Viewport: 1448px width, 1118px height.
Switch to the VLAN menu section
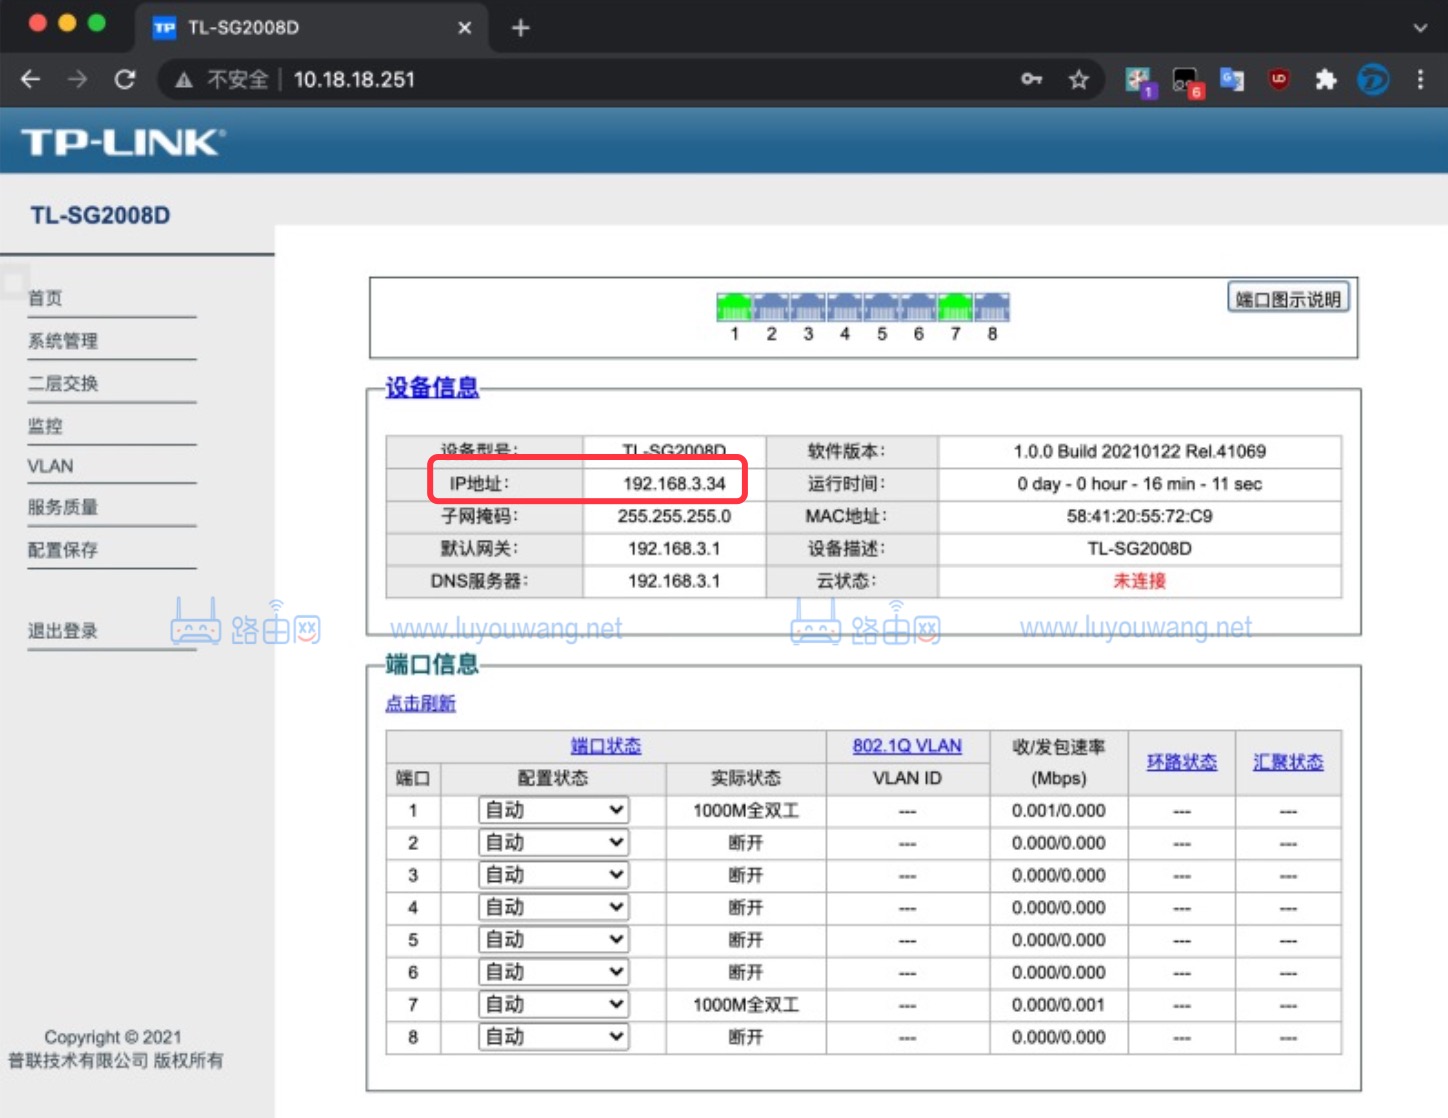point(50,465)
